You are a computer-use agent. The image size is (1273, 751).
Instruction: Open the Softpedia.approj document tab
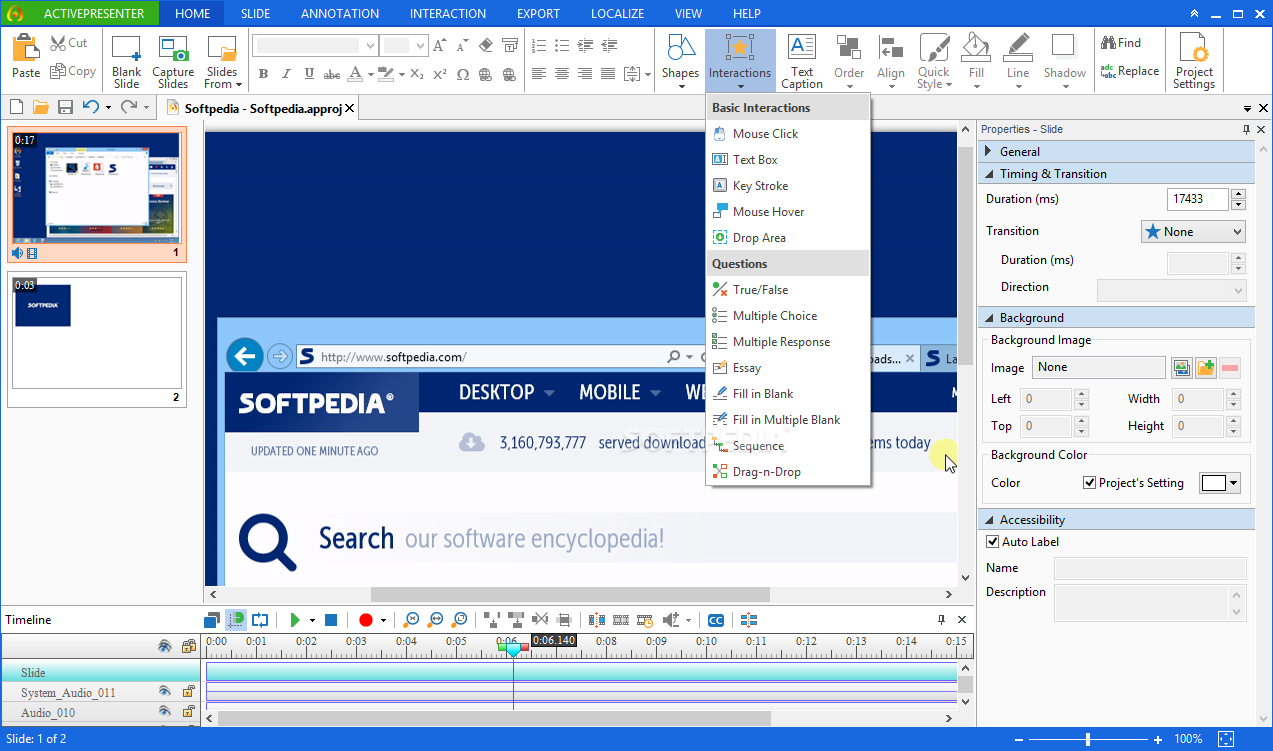click(258, 108)
